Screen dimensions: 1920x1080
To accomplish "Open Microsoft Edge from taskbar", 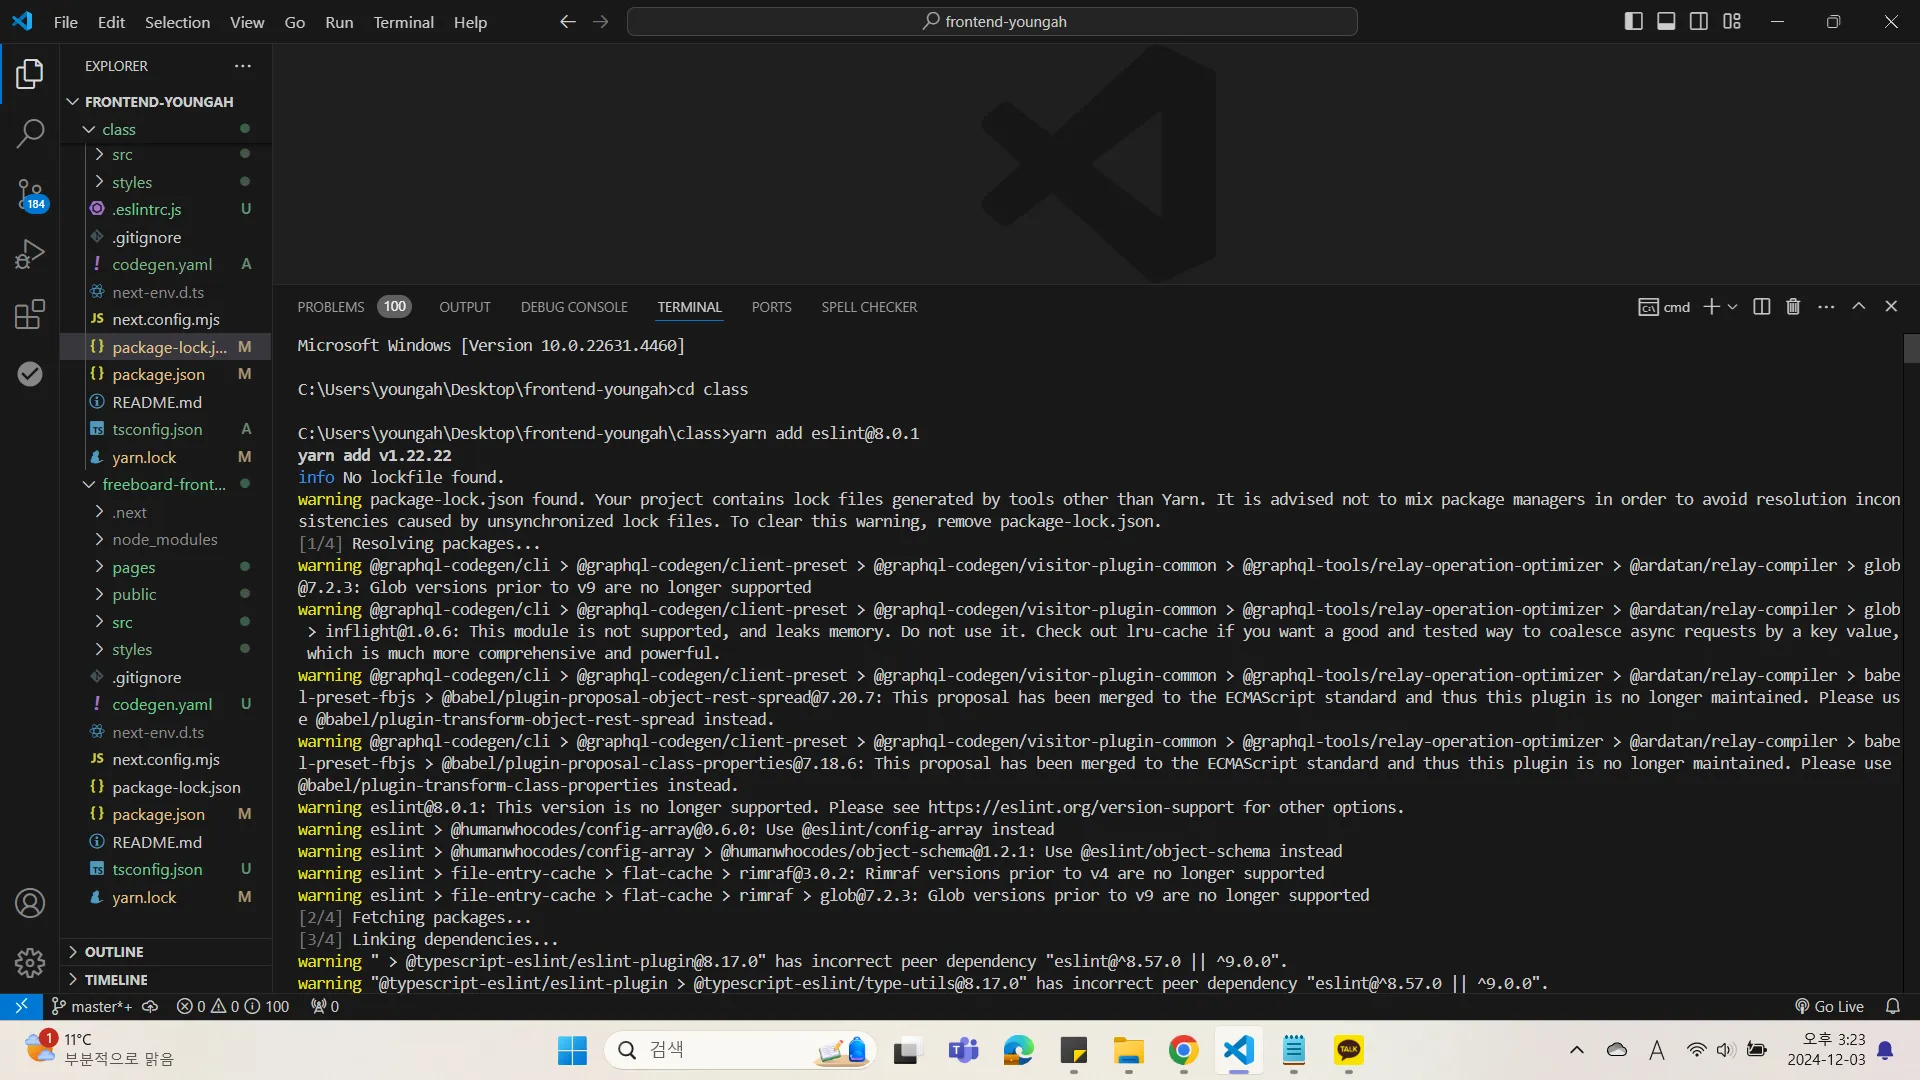I will coord(1018,1050).
